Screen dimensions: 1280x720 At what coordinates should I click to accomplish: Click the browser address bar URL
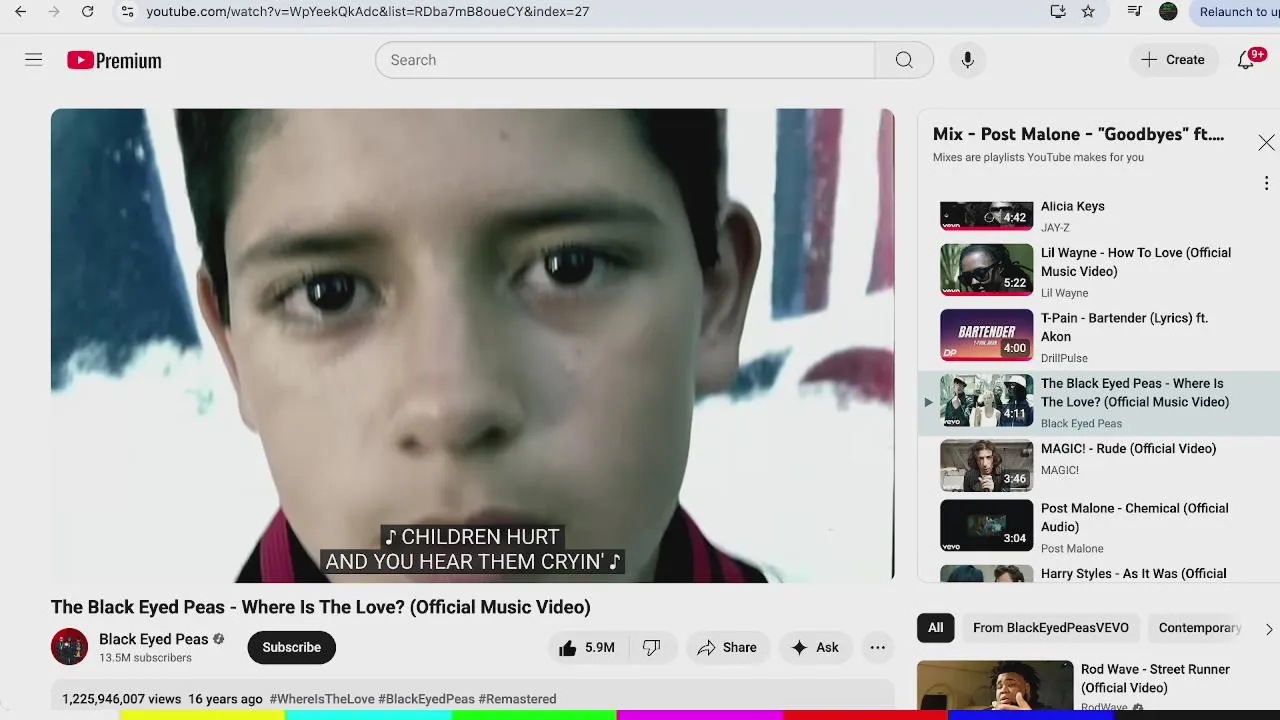coord(368,12)
